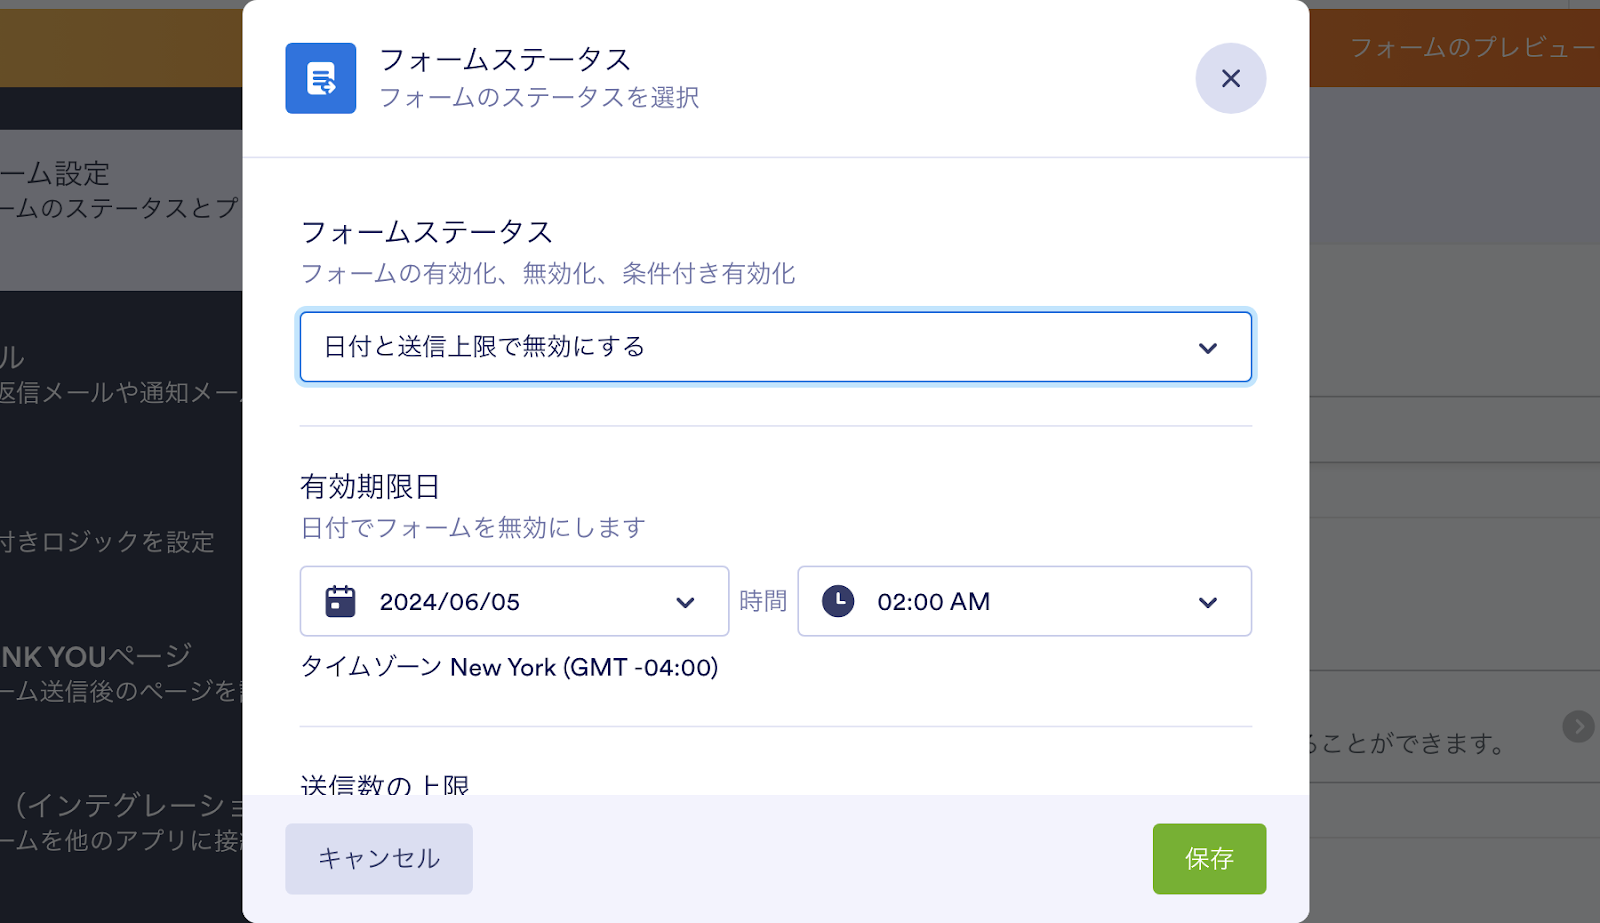Image resolution: width=1600 pixels, height=923 pixels.
Task: Open フォームのプレビュー in the top bar
Action: 1470,47
